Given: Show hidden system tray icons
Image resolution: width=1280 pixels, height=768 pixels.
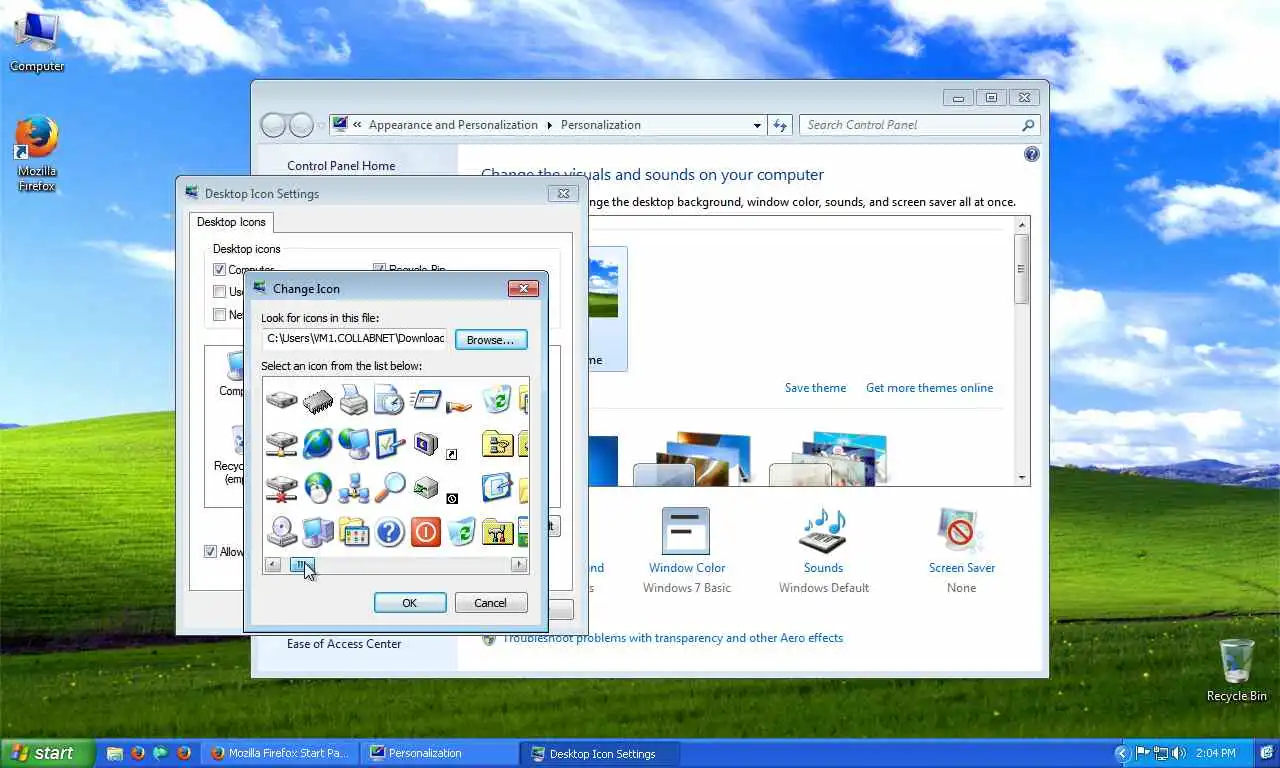Looking at the screenshot, I should (x=1122, y=753).
